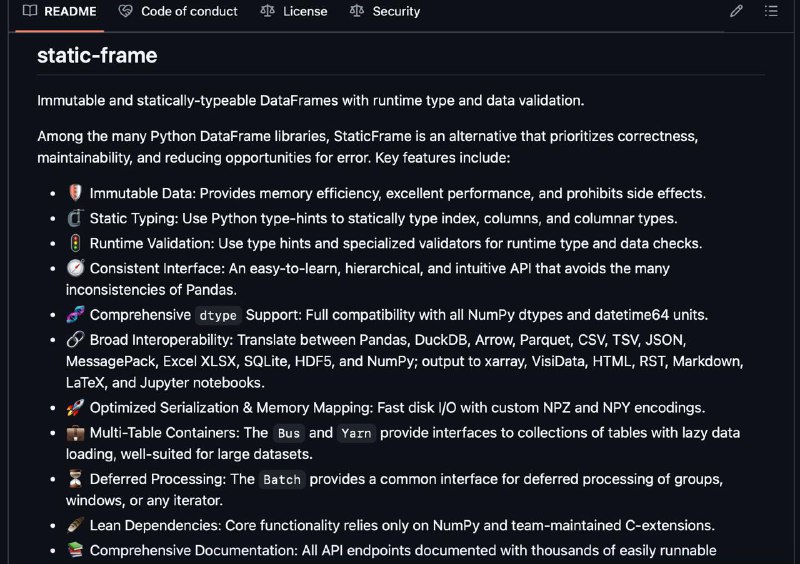The width and height of the screenshot is (800, 564).
Task: Click the heart icon beside Code of conduct
Action: pyautogui.click(x=126, y=11)
